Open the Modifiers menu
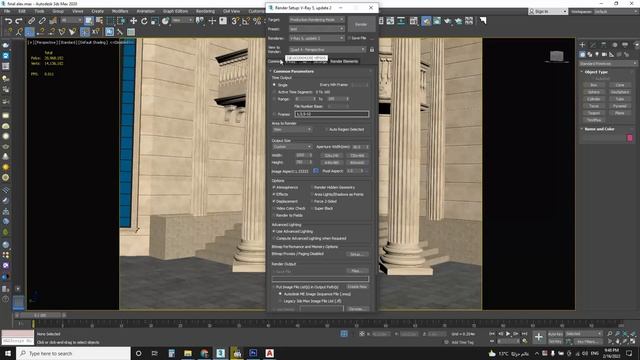Screen dimensions: 640x360 120,11
